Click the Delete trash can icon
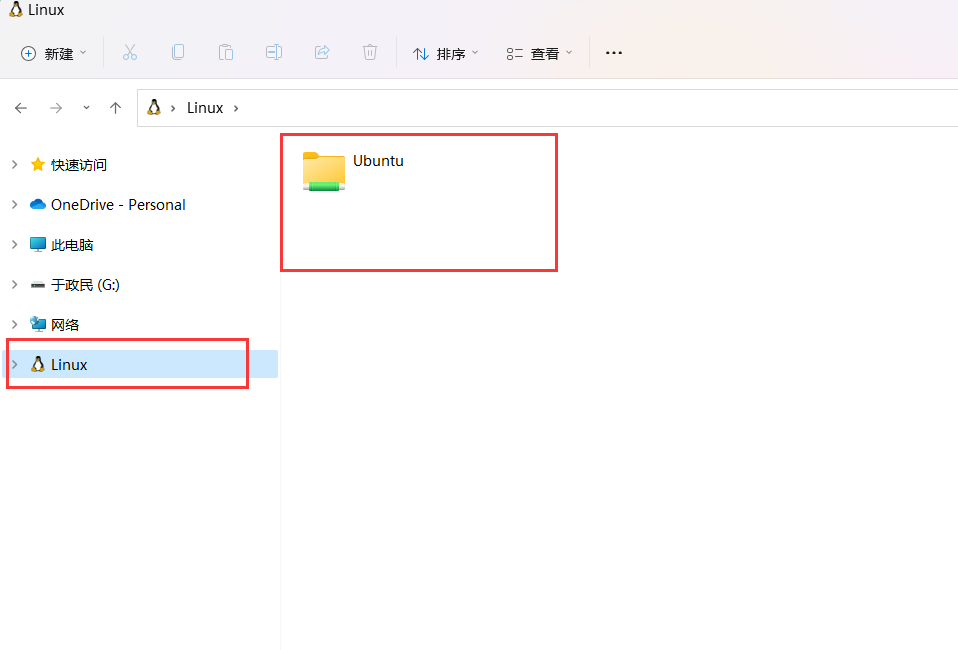This screenshot has height=650, width=958. pyautogui.click(x=370, y=53)
